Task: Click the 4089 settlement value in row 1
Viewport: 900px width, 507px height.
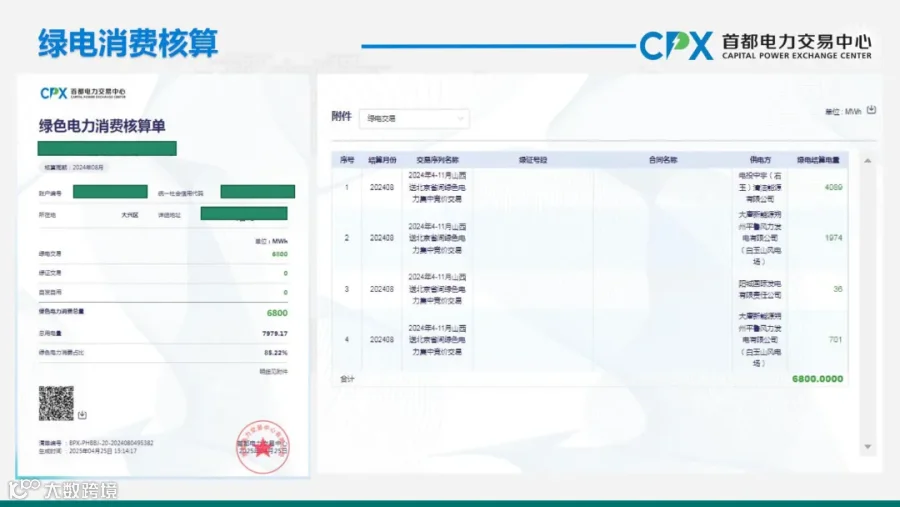Action: pyautogui.click(x=833, y=187)
